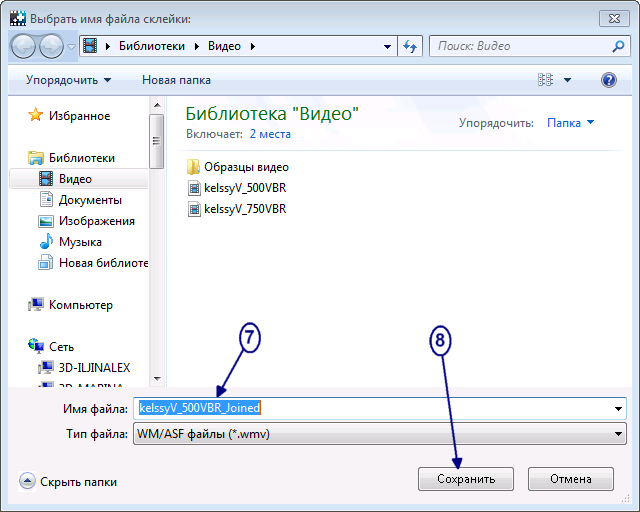Open the 2 места library locations link

tap(270, 134)
